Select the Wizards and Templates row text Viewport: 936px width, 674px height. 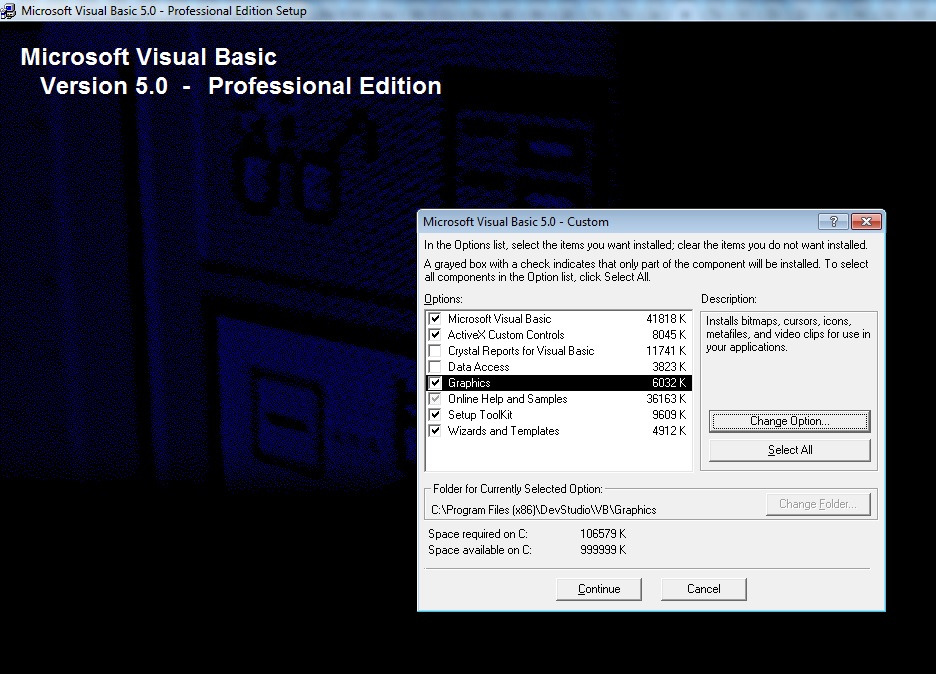pyautogui.click(x=503, y=431)
